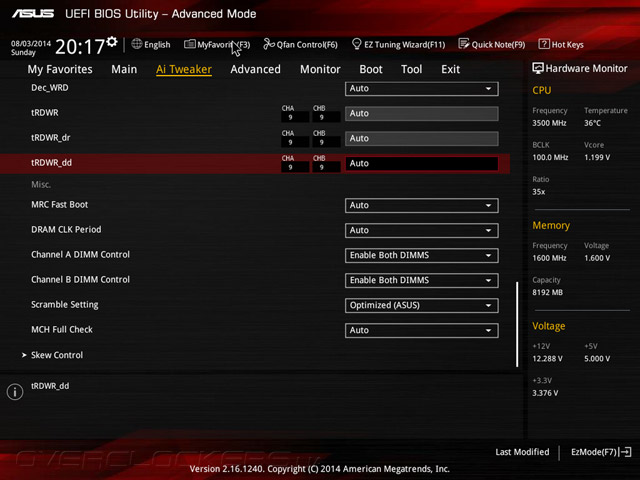
Task: Click the 20:17 clock time
Action: [x=80, y=47]
